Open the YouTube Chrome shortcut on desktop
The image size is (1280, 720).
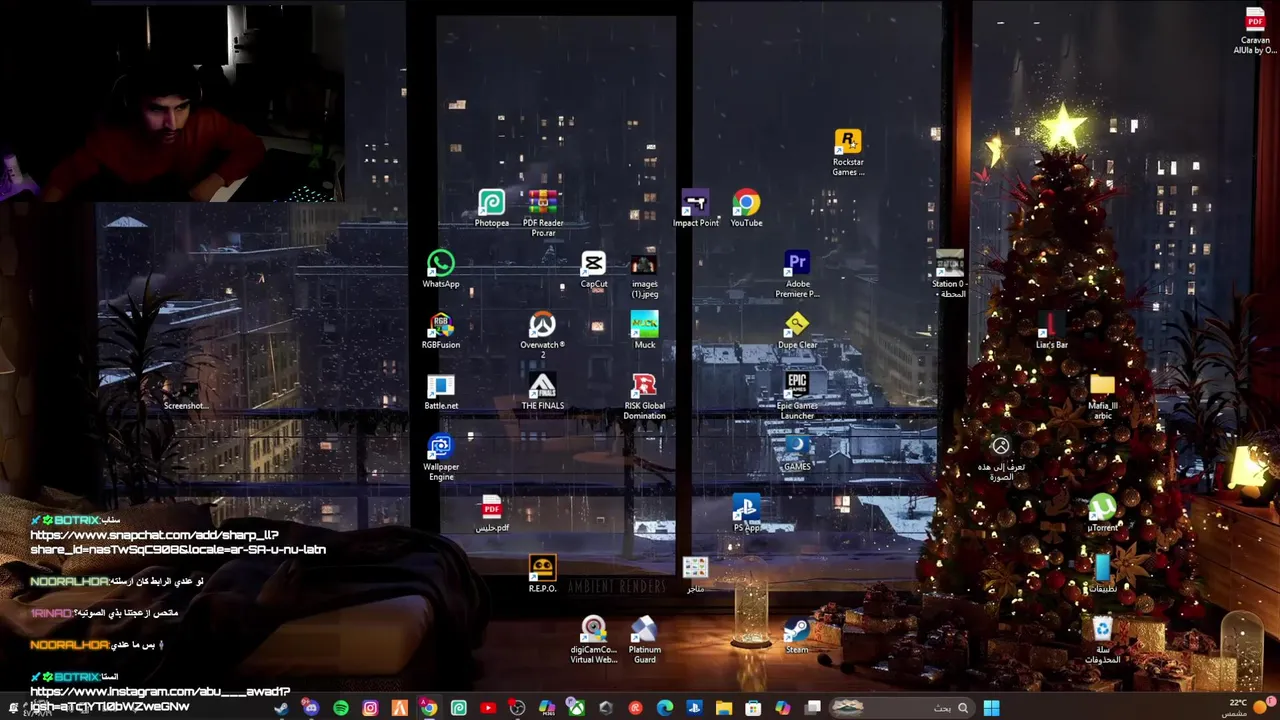(746, 209)
